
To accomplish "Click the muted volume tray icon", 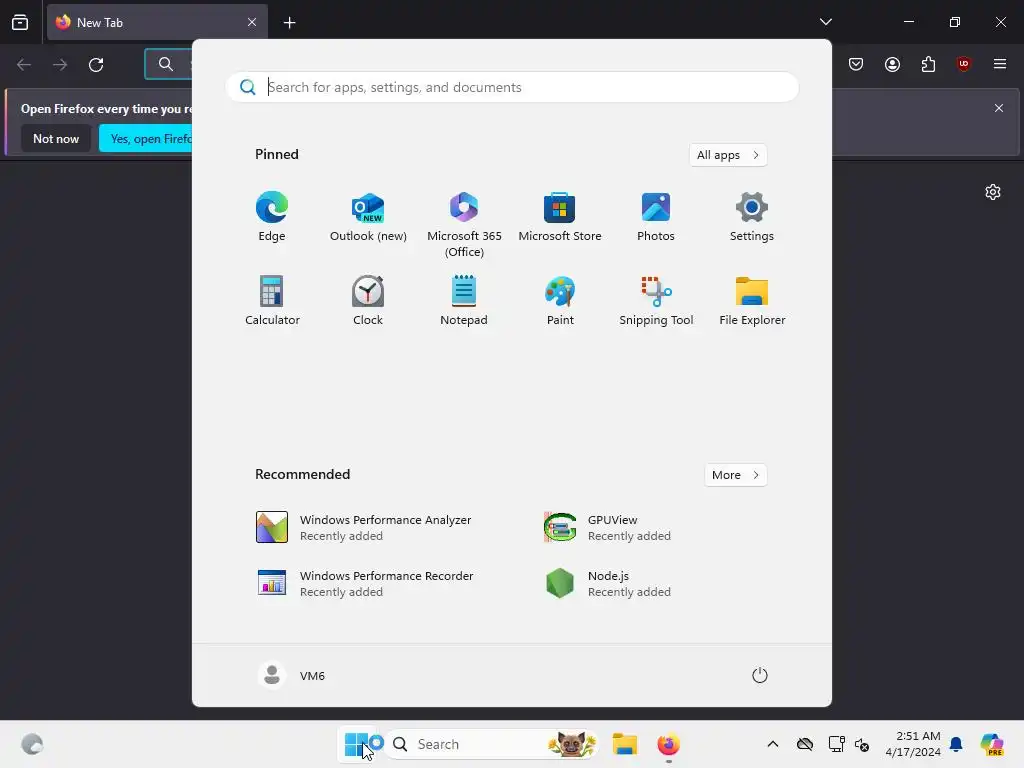I will click(x=862, y=744).
